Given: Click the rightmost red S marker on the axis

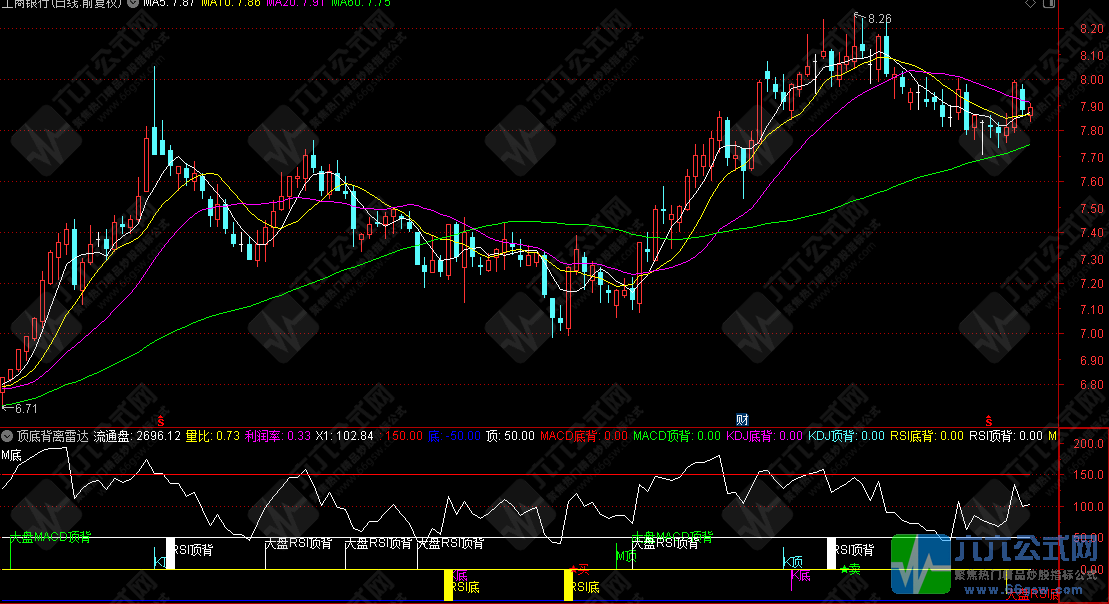Looking at the screenshot, I should [989, 419].
